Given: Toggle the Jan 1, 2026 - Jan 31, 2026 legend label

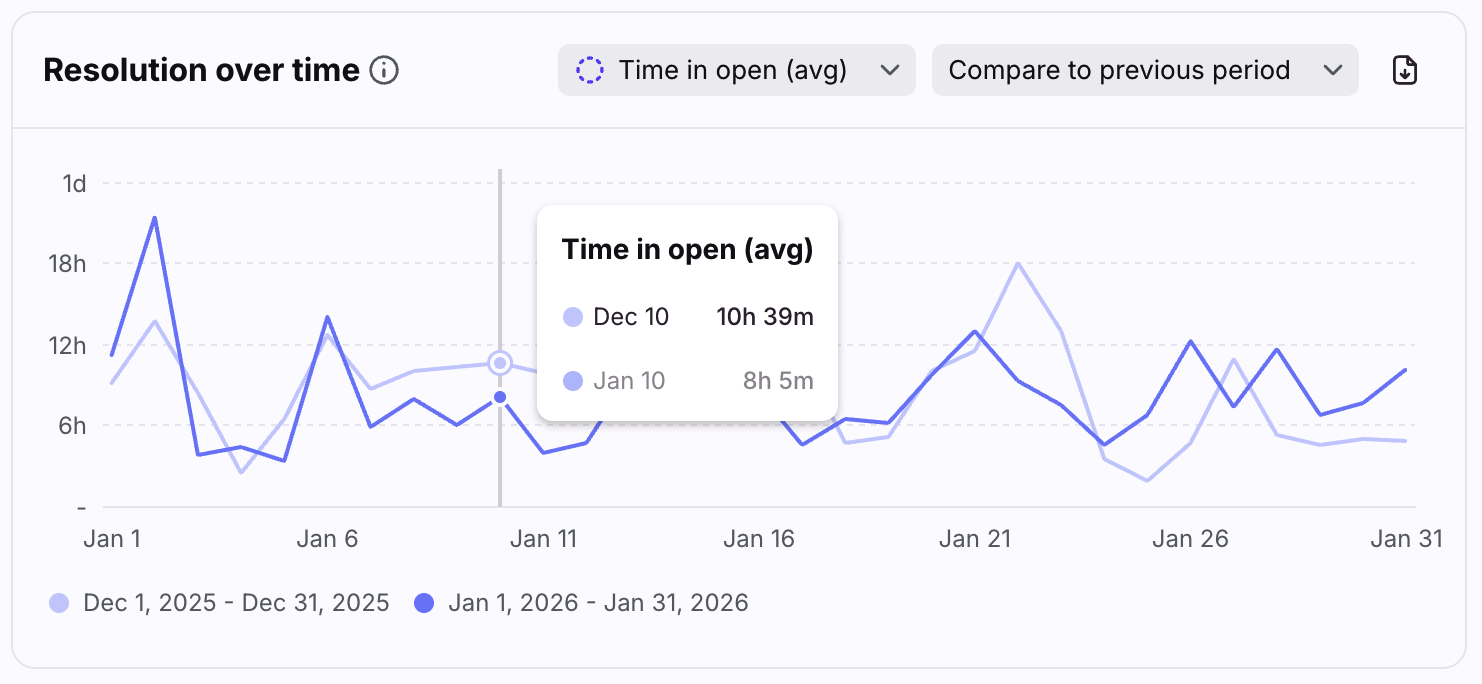Looking at the screenshot, I should click(598, 603).
